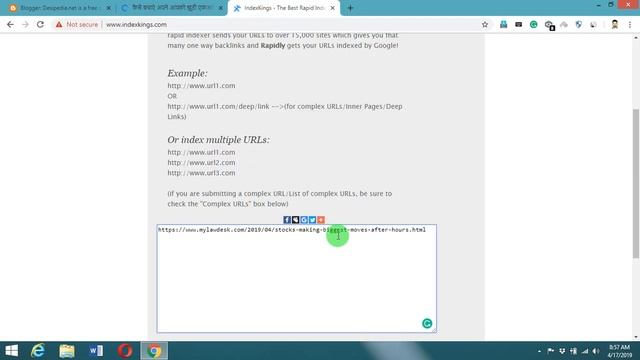Click the 'Or index multiple URLs:' heading

pyautogui.click(x=218, y=140)
